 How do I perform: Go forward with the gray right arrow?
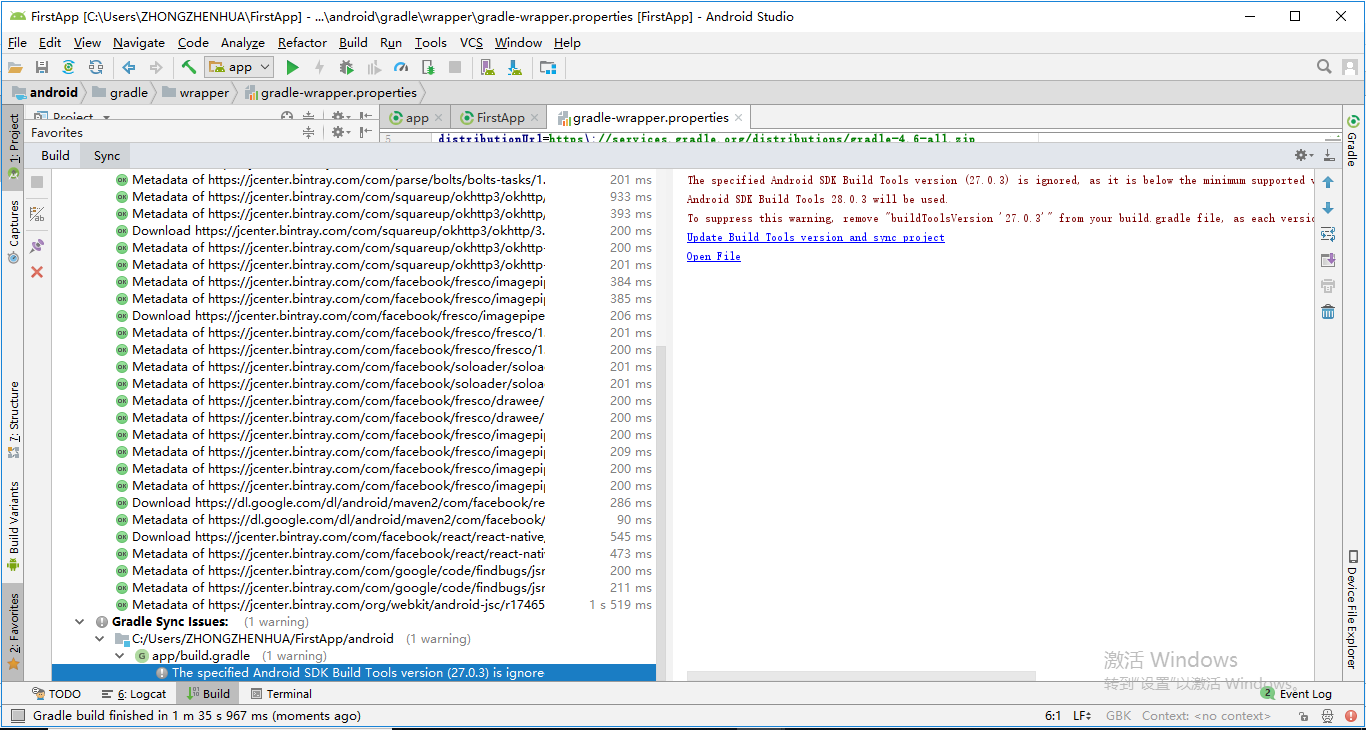[x=156, y=67]
